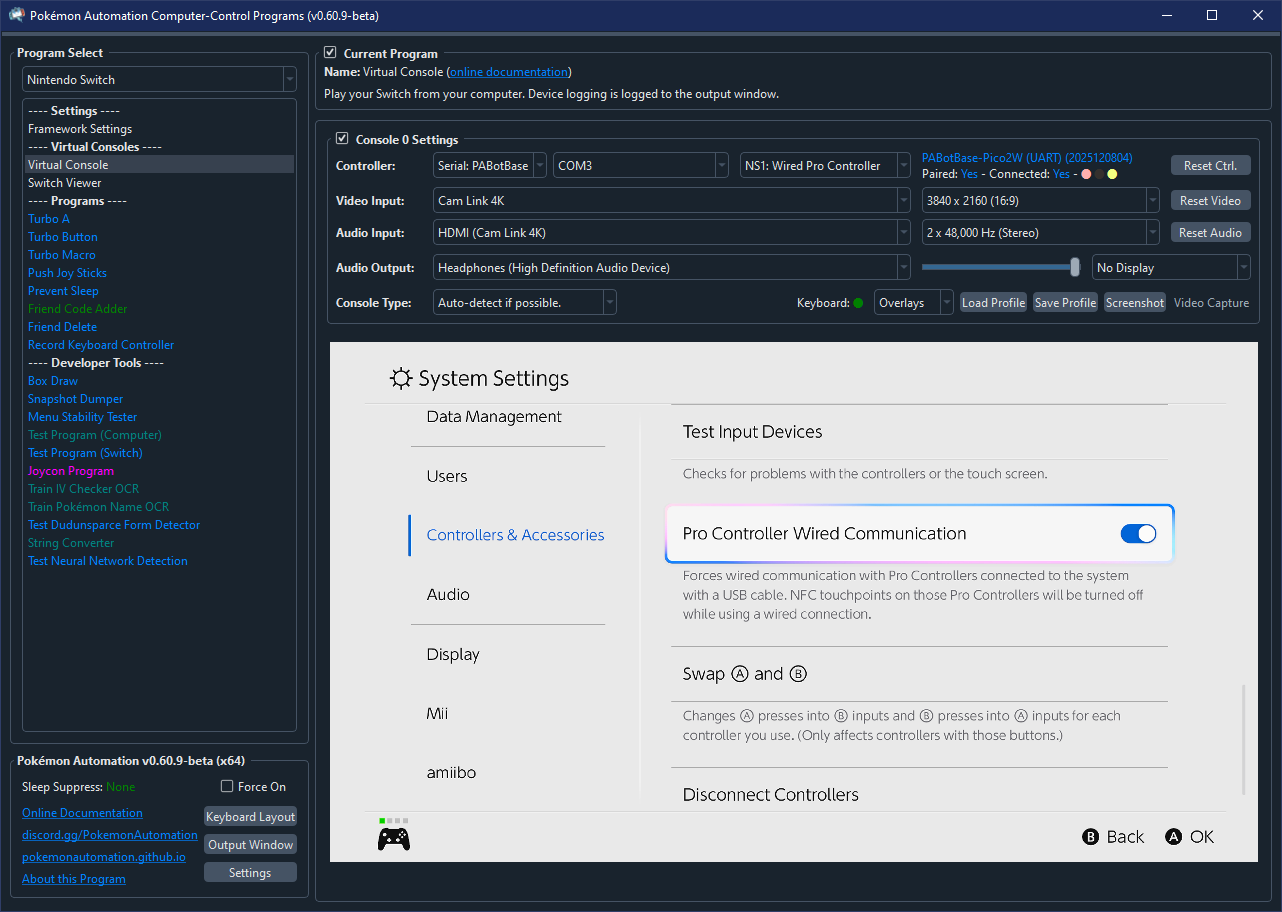Open the Nintendo Switch program dropdown
Image resolution: width=1282 pixels, height=912 pixels.
click(159, 80)
